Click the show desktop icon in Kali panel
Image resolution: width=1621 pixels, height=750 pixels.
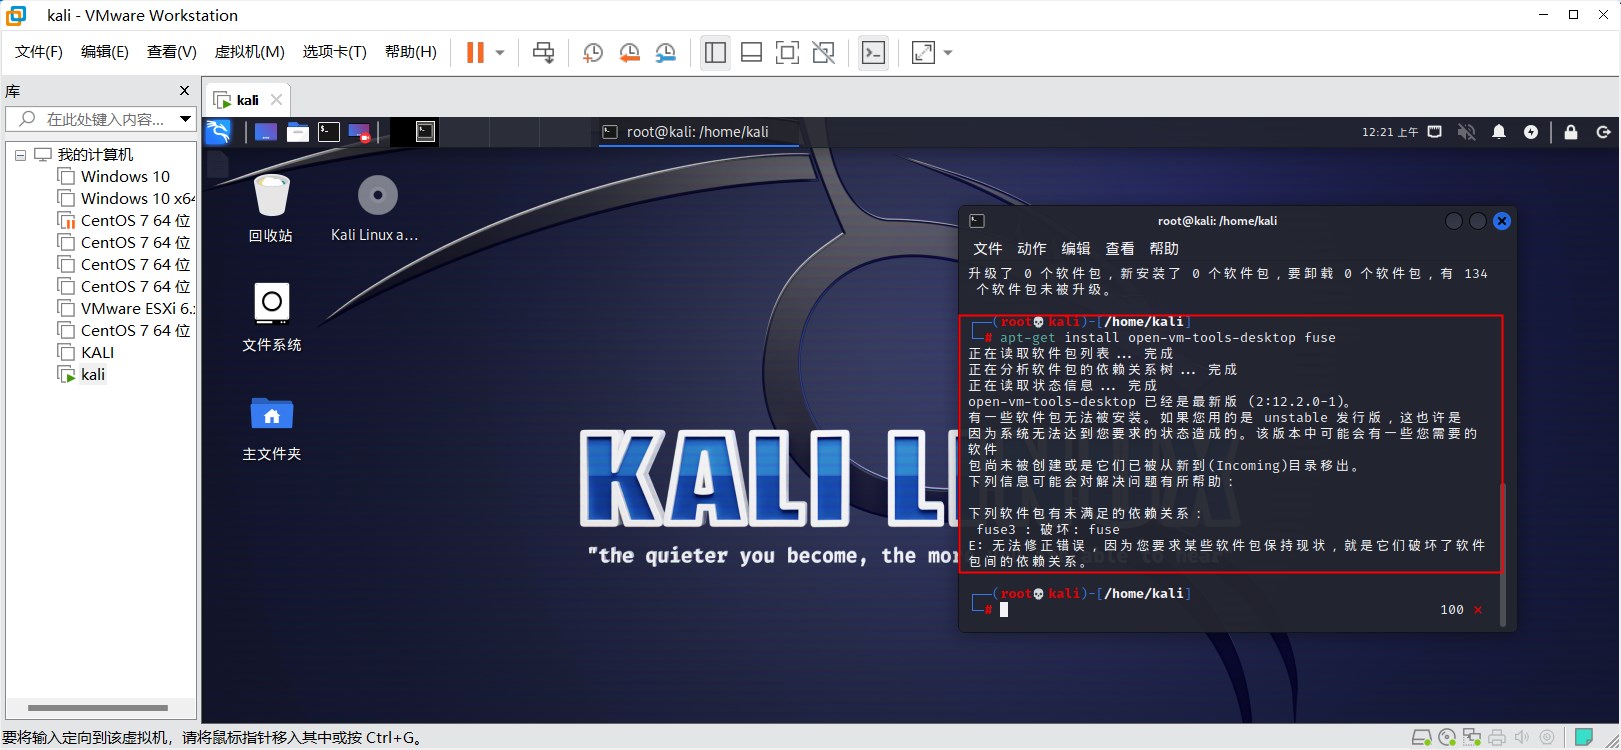265,131
